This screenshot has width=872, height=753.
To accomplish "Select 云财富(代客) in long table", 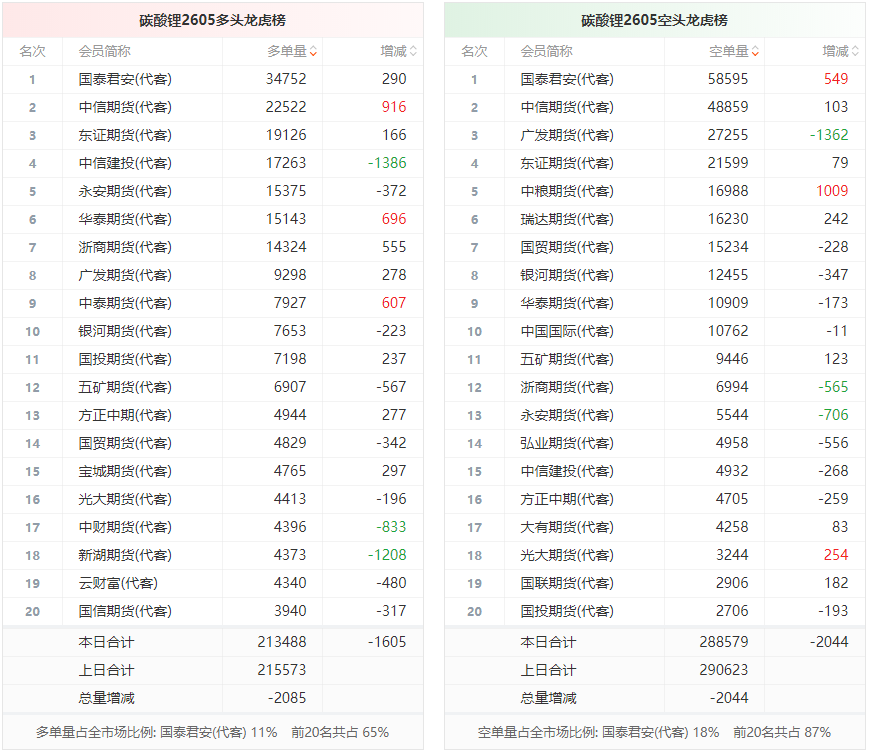I will click(118, 583).
